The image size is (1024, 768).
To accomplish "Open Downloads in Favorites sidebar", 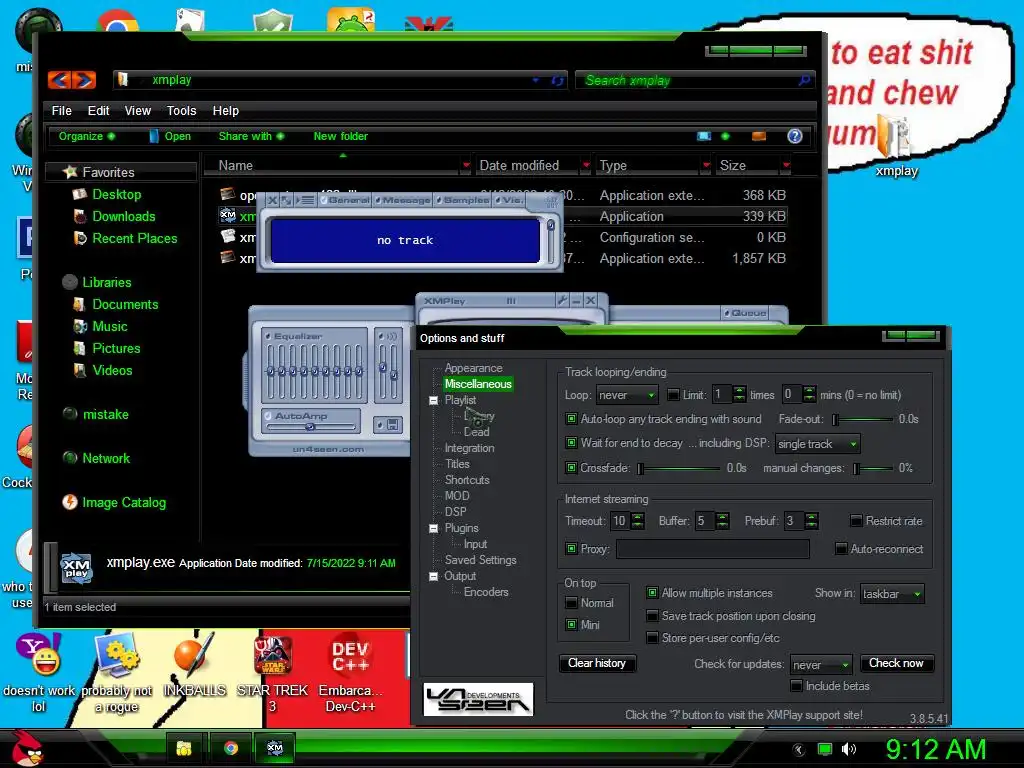I will pyautogui.click(x=123, y=216).
